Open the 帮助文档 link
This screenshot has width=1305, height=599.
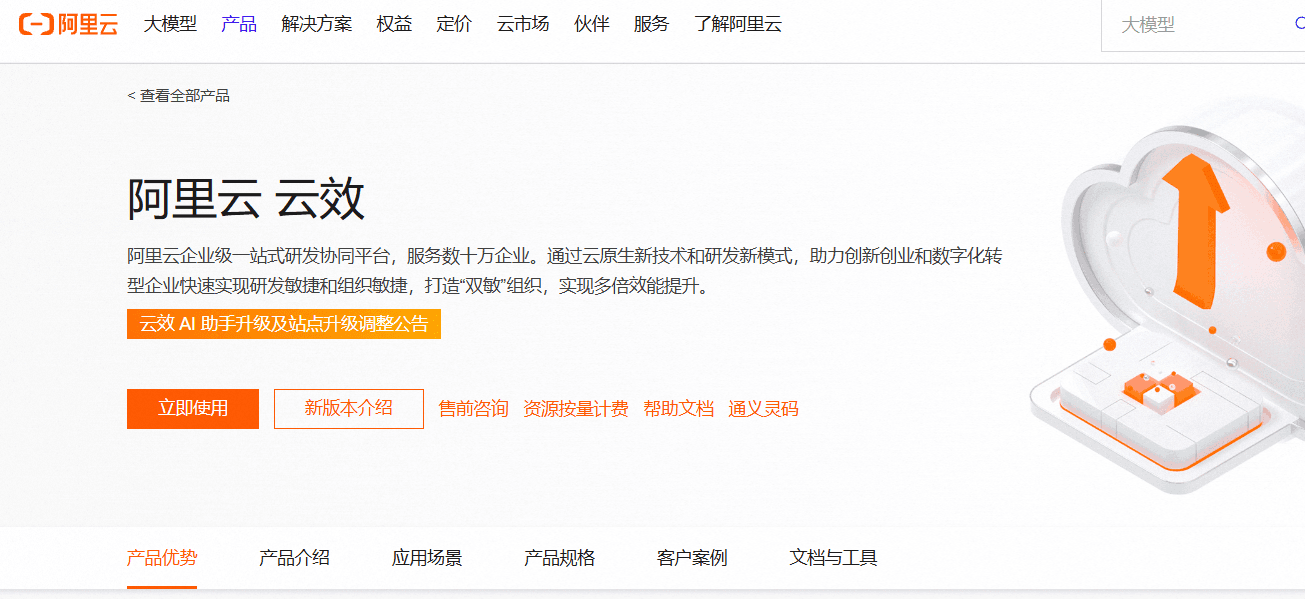679,408
